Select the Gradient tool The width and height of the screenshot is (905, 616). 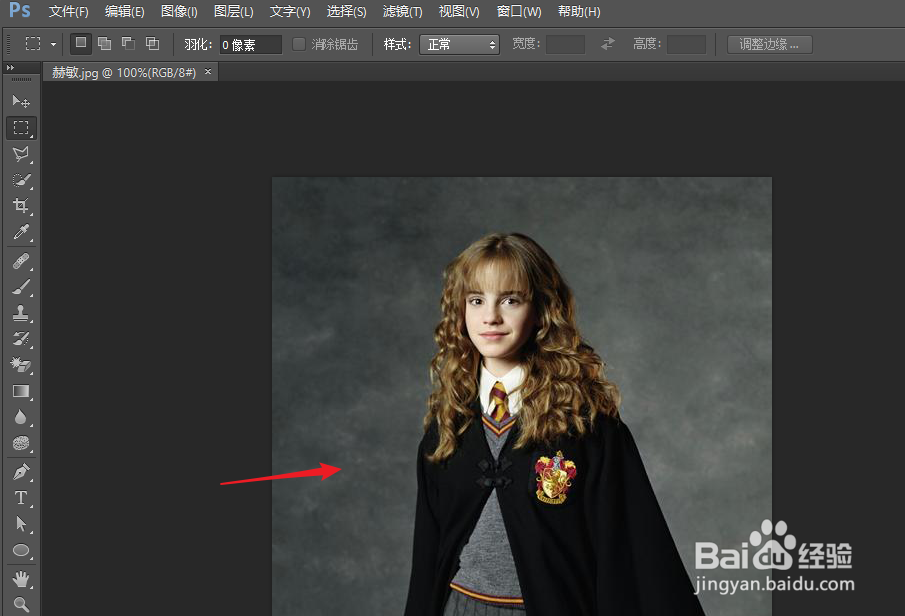(21, 391)
